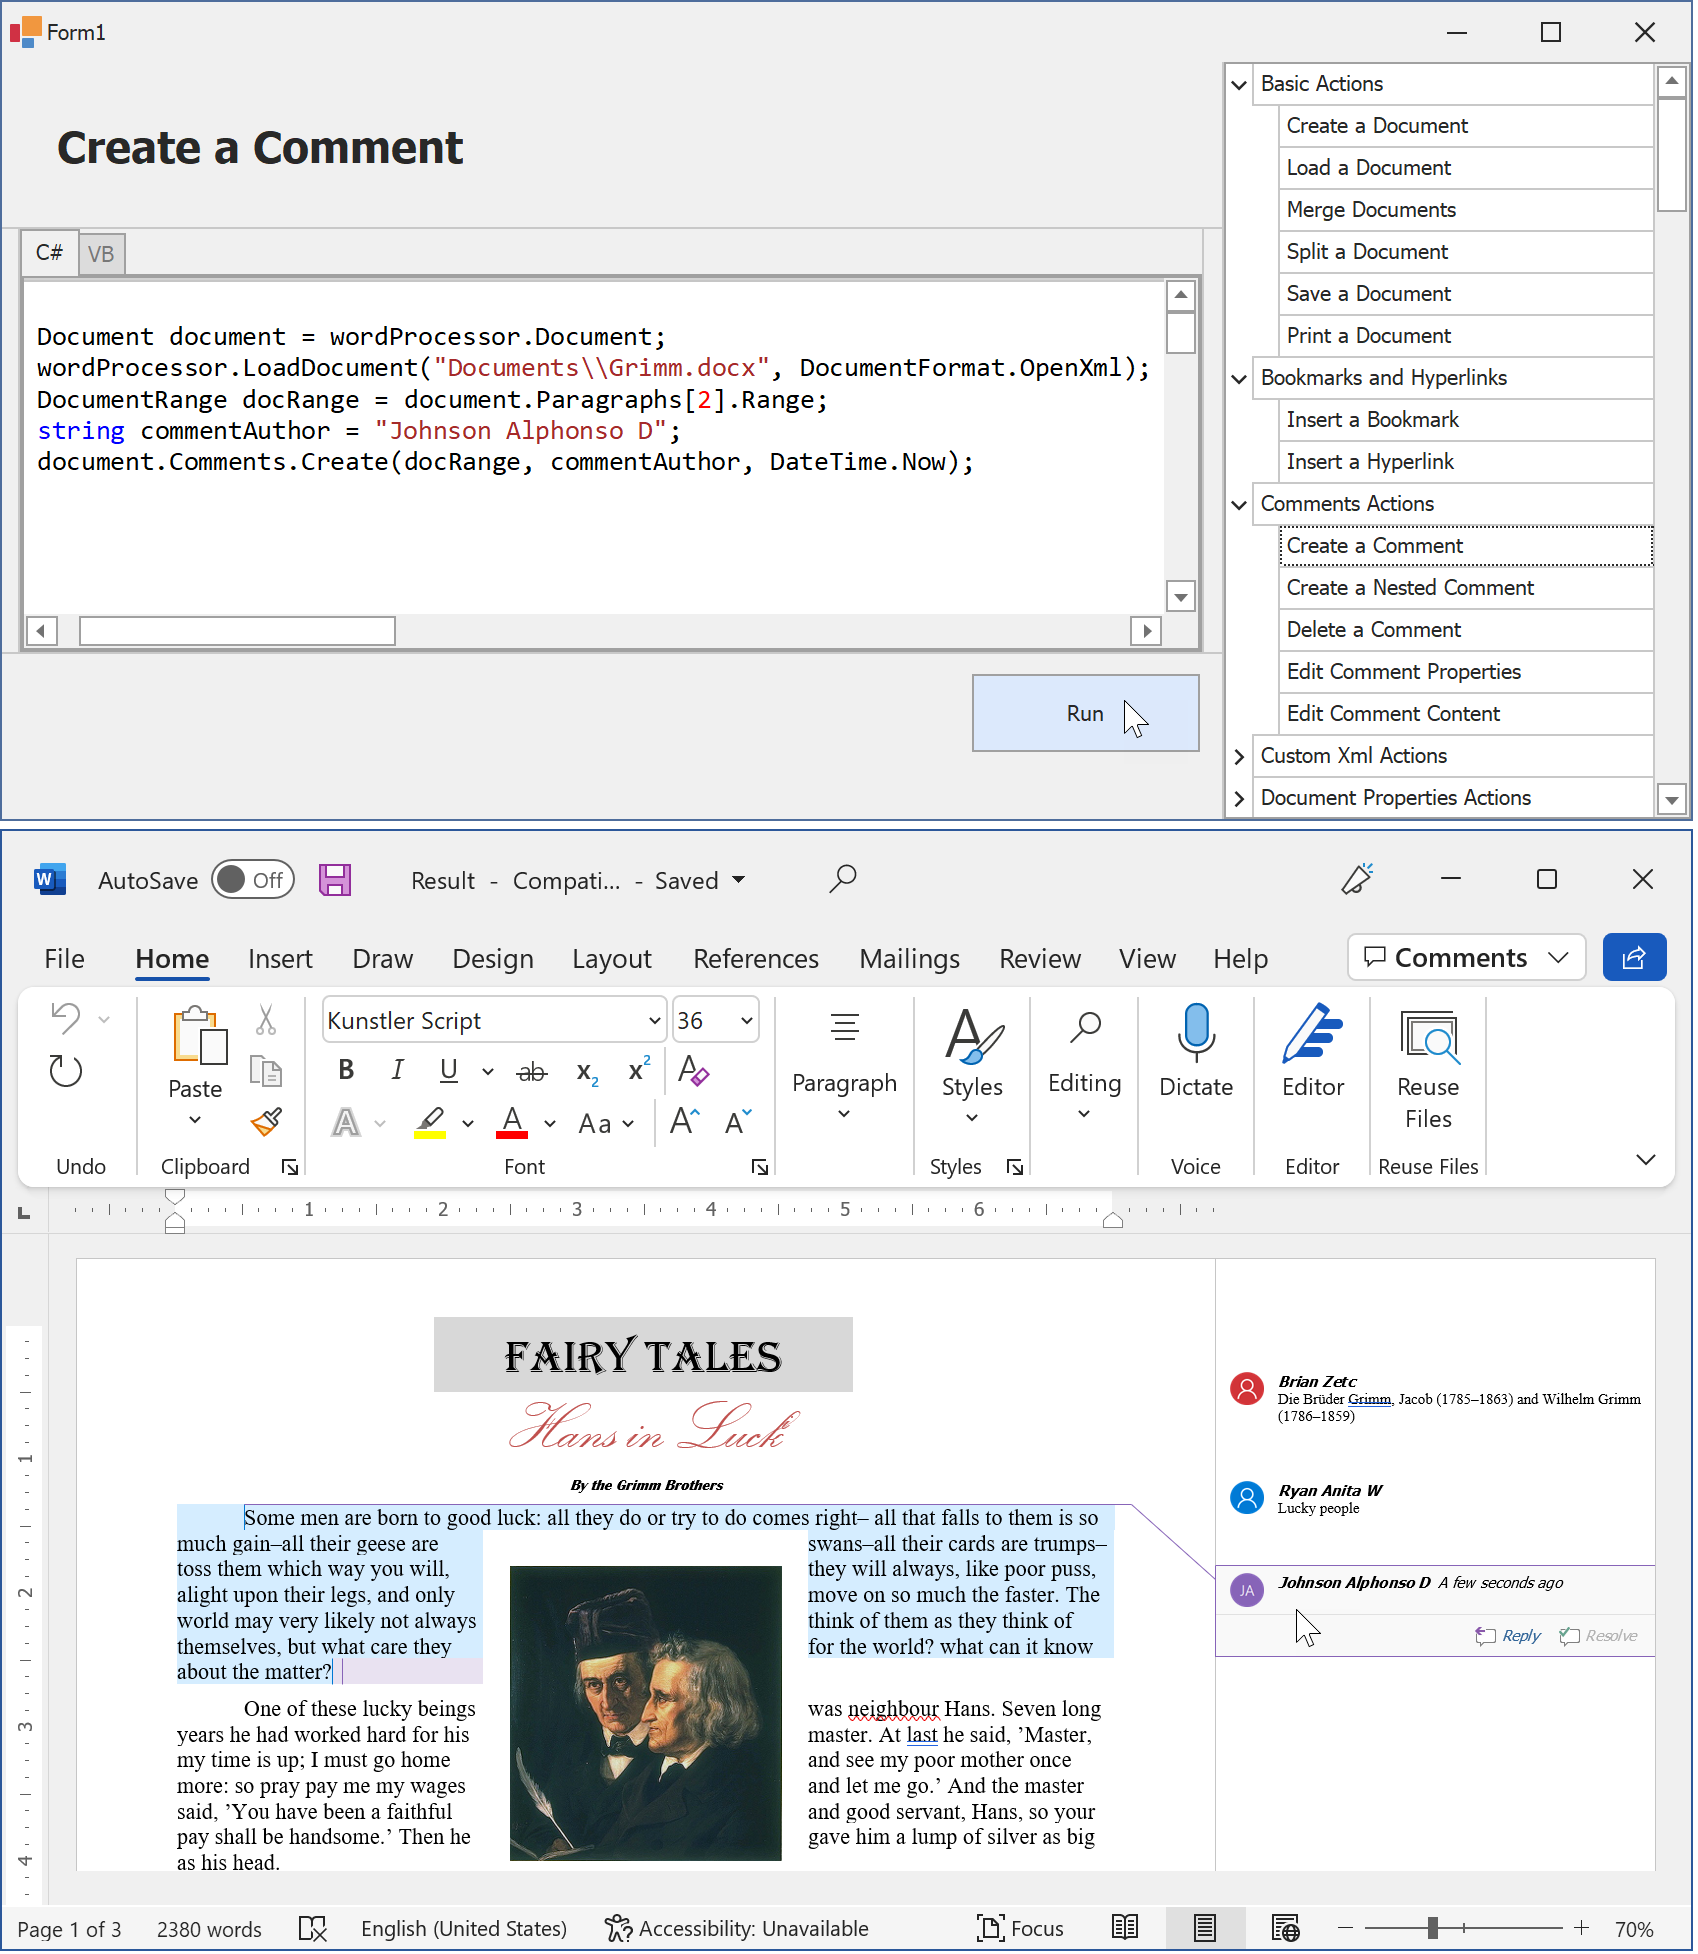Click the Brian Zetc comment

(1437, 1398)
